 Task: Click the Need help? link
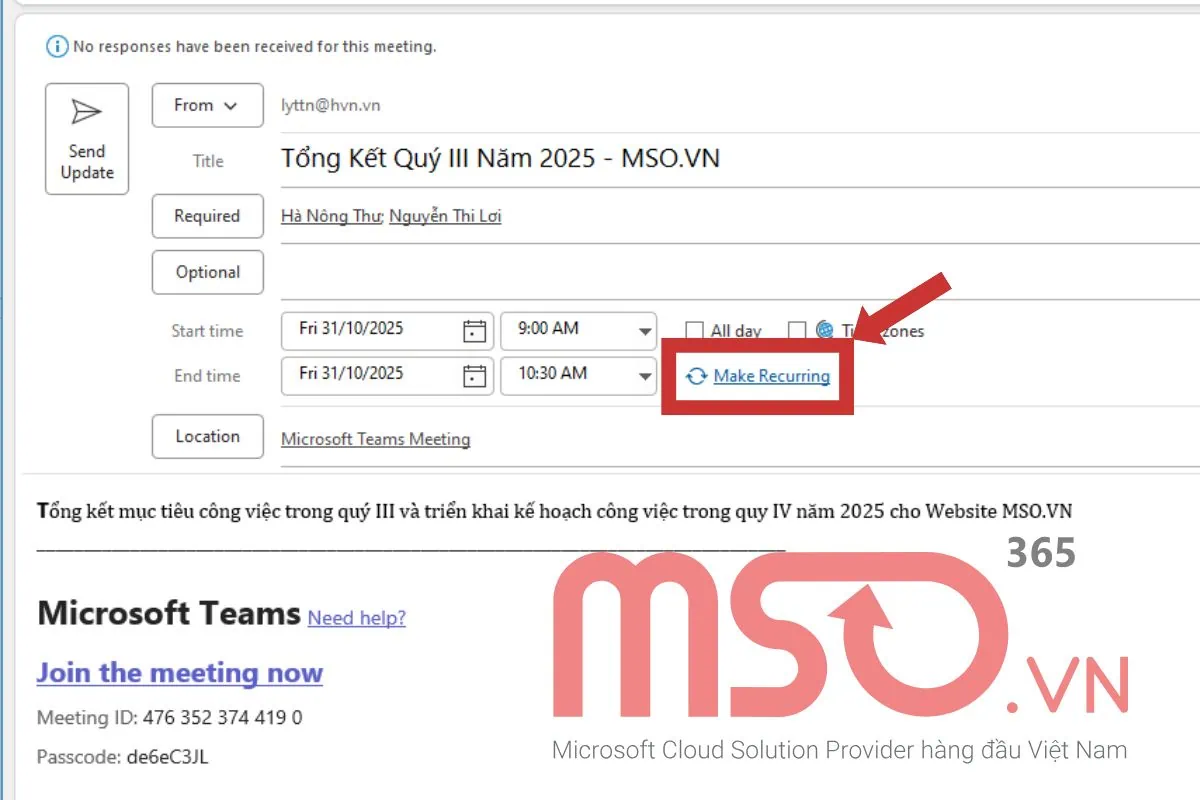pyautogui.click(x=357, y=618)
